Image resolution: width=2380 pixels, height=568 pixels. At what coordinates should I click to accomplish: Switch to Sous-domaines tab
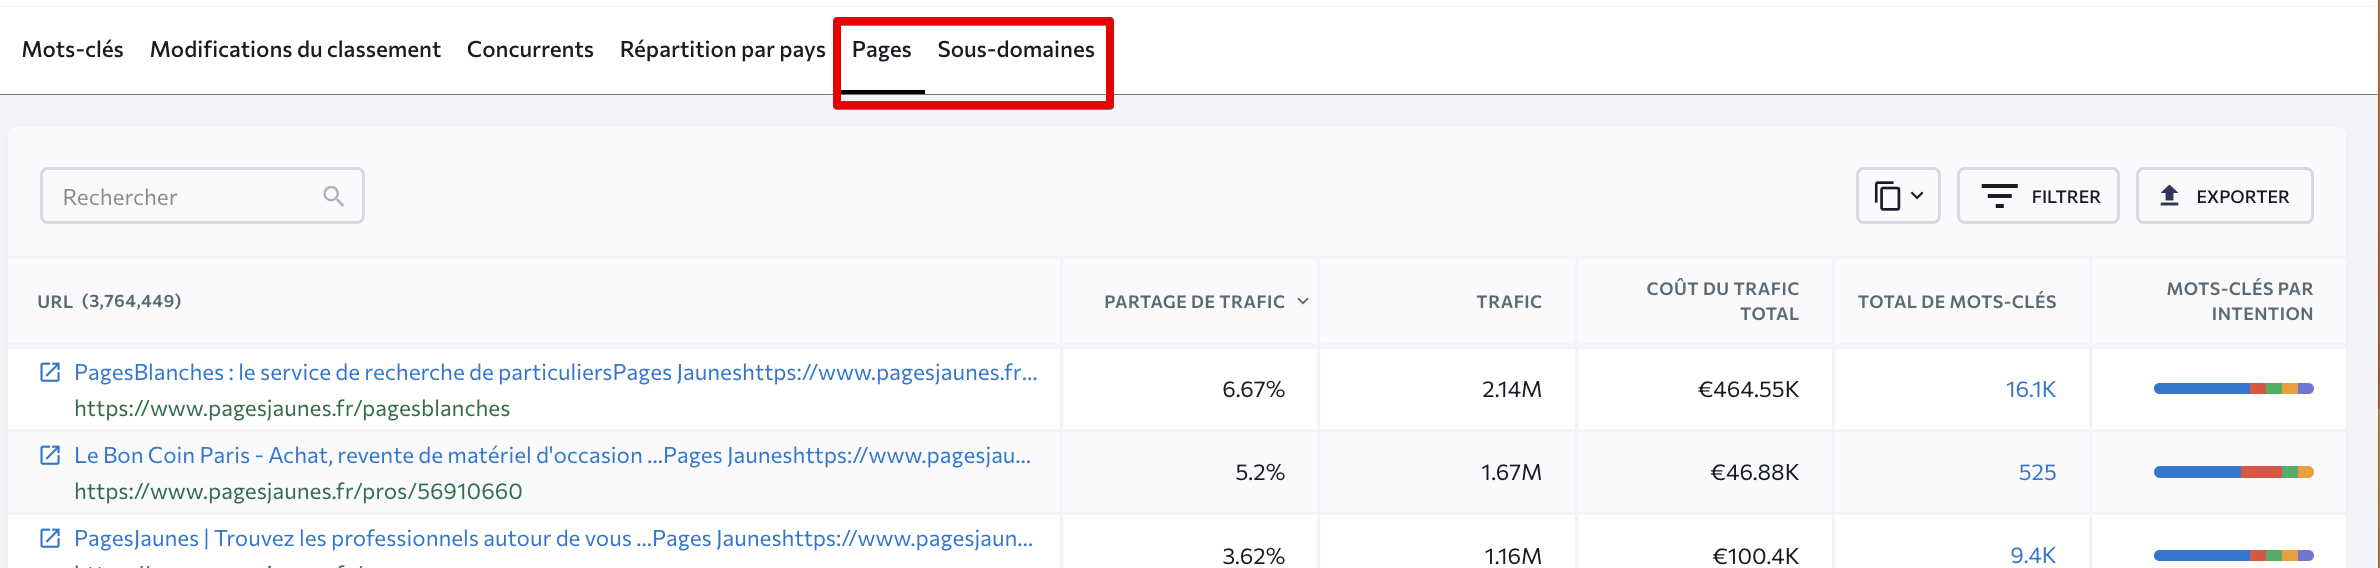point(1016,49)
